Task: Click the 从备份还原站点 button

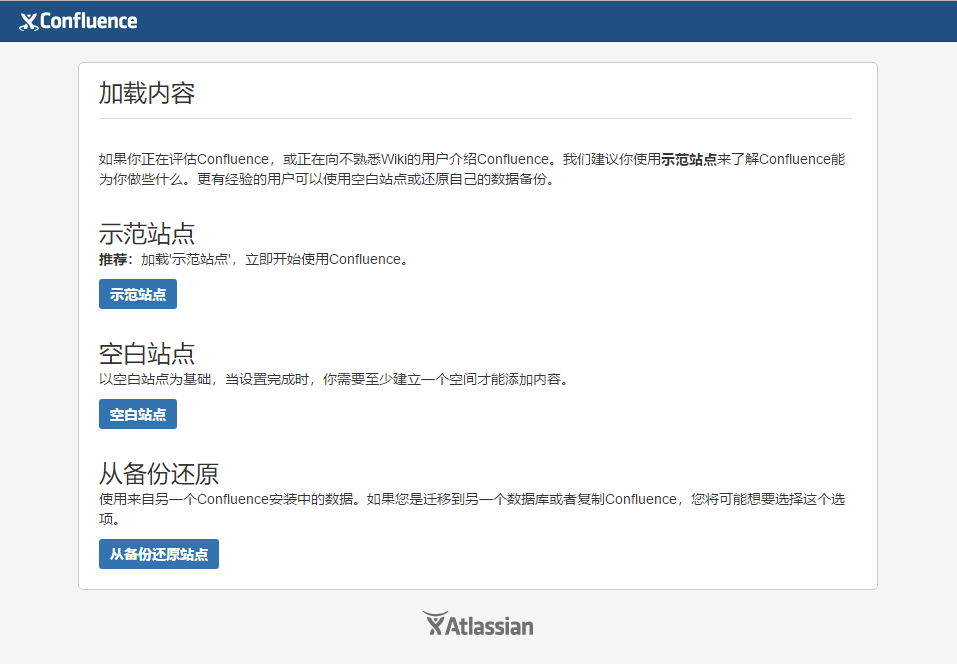Action: (x=159, y=554)
